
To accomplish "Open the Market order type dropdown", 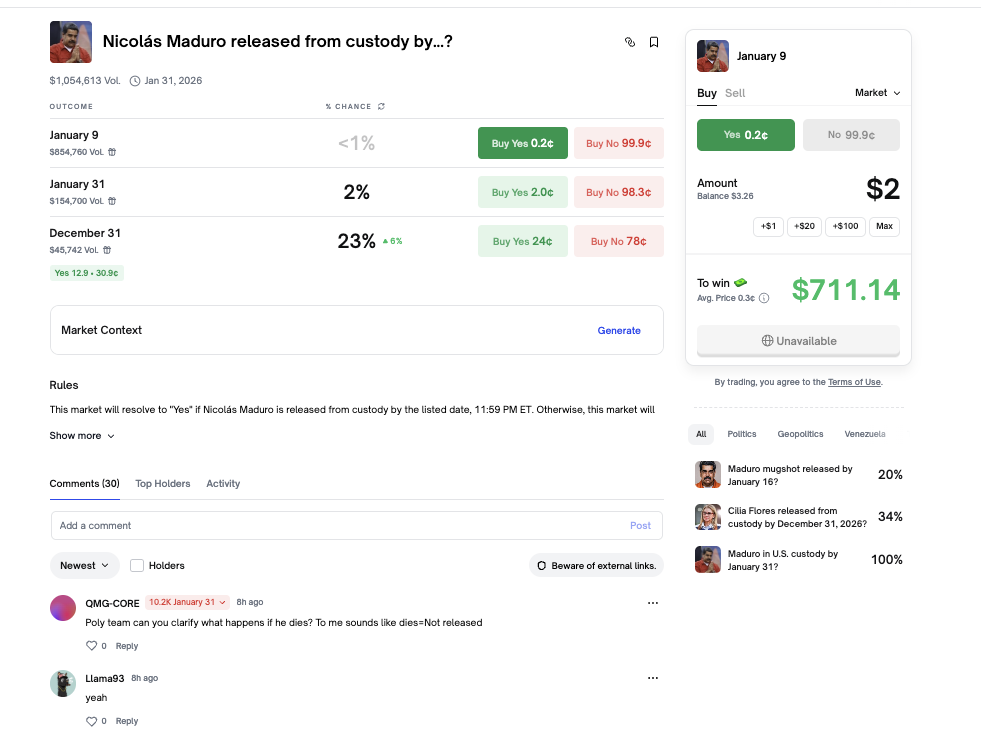I will [x=877, y=93].
